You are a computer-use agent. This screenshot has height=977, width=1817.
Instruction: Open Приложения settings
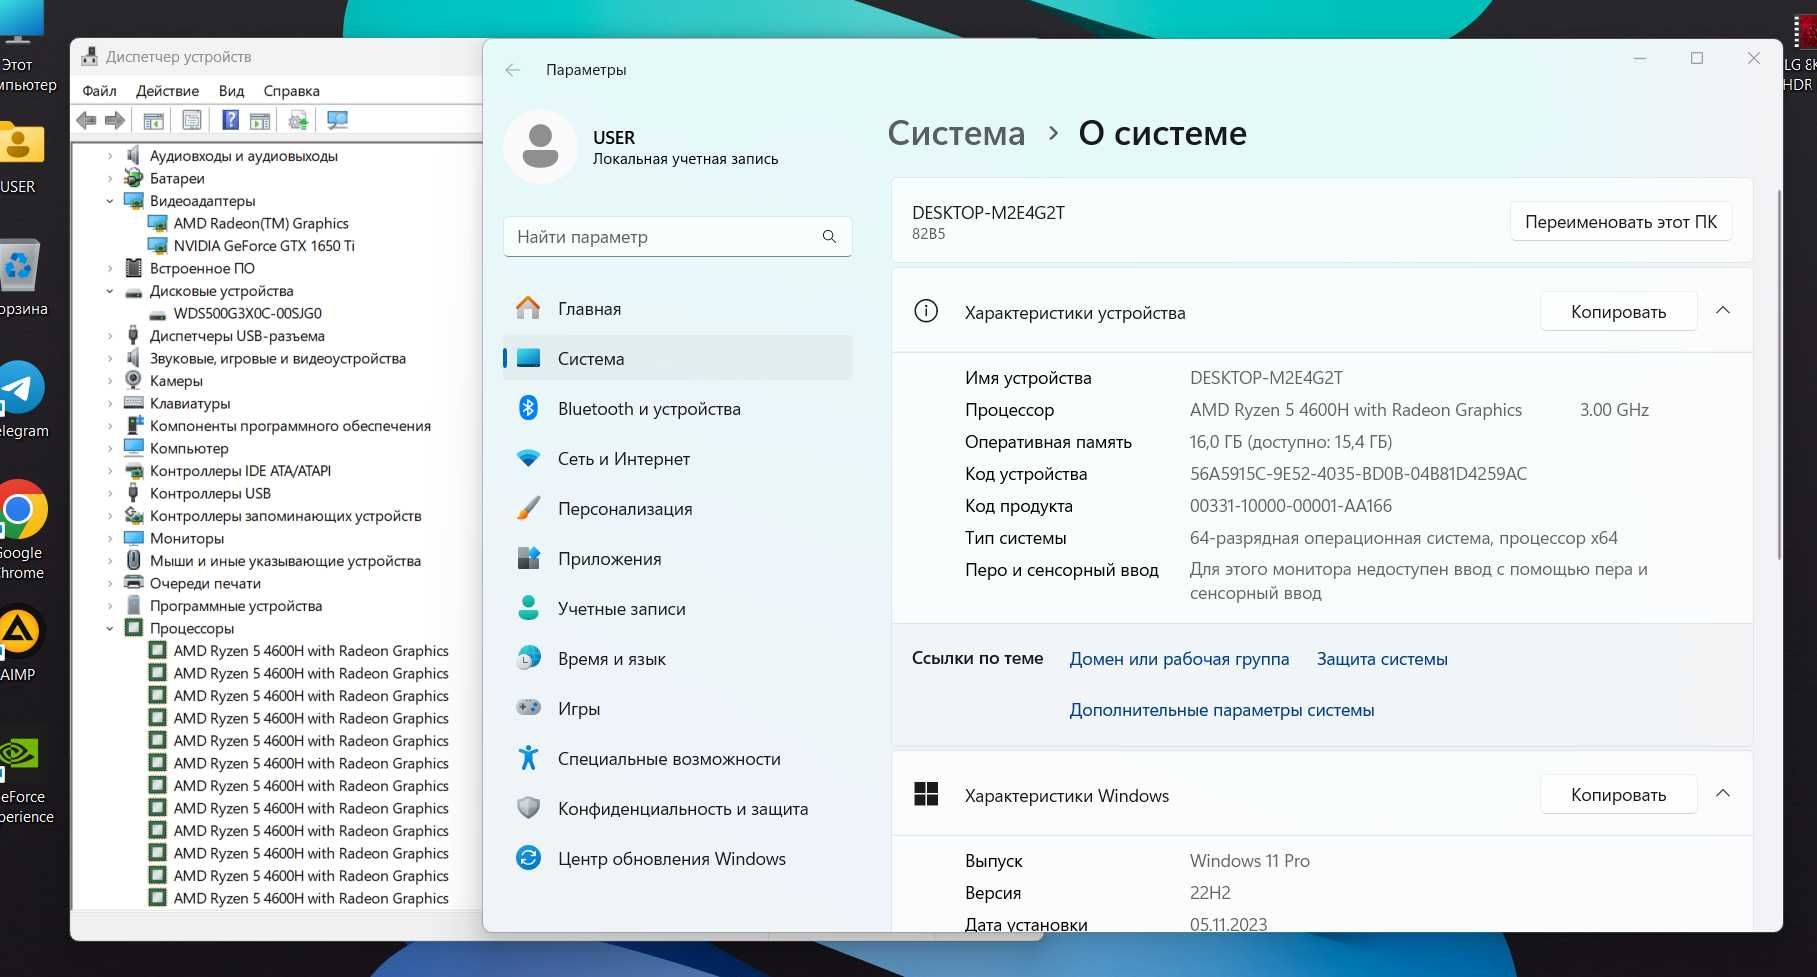point(677,559)
